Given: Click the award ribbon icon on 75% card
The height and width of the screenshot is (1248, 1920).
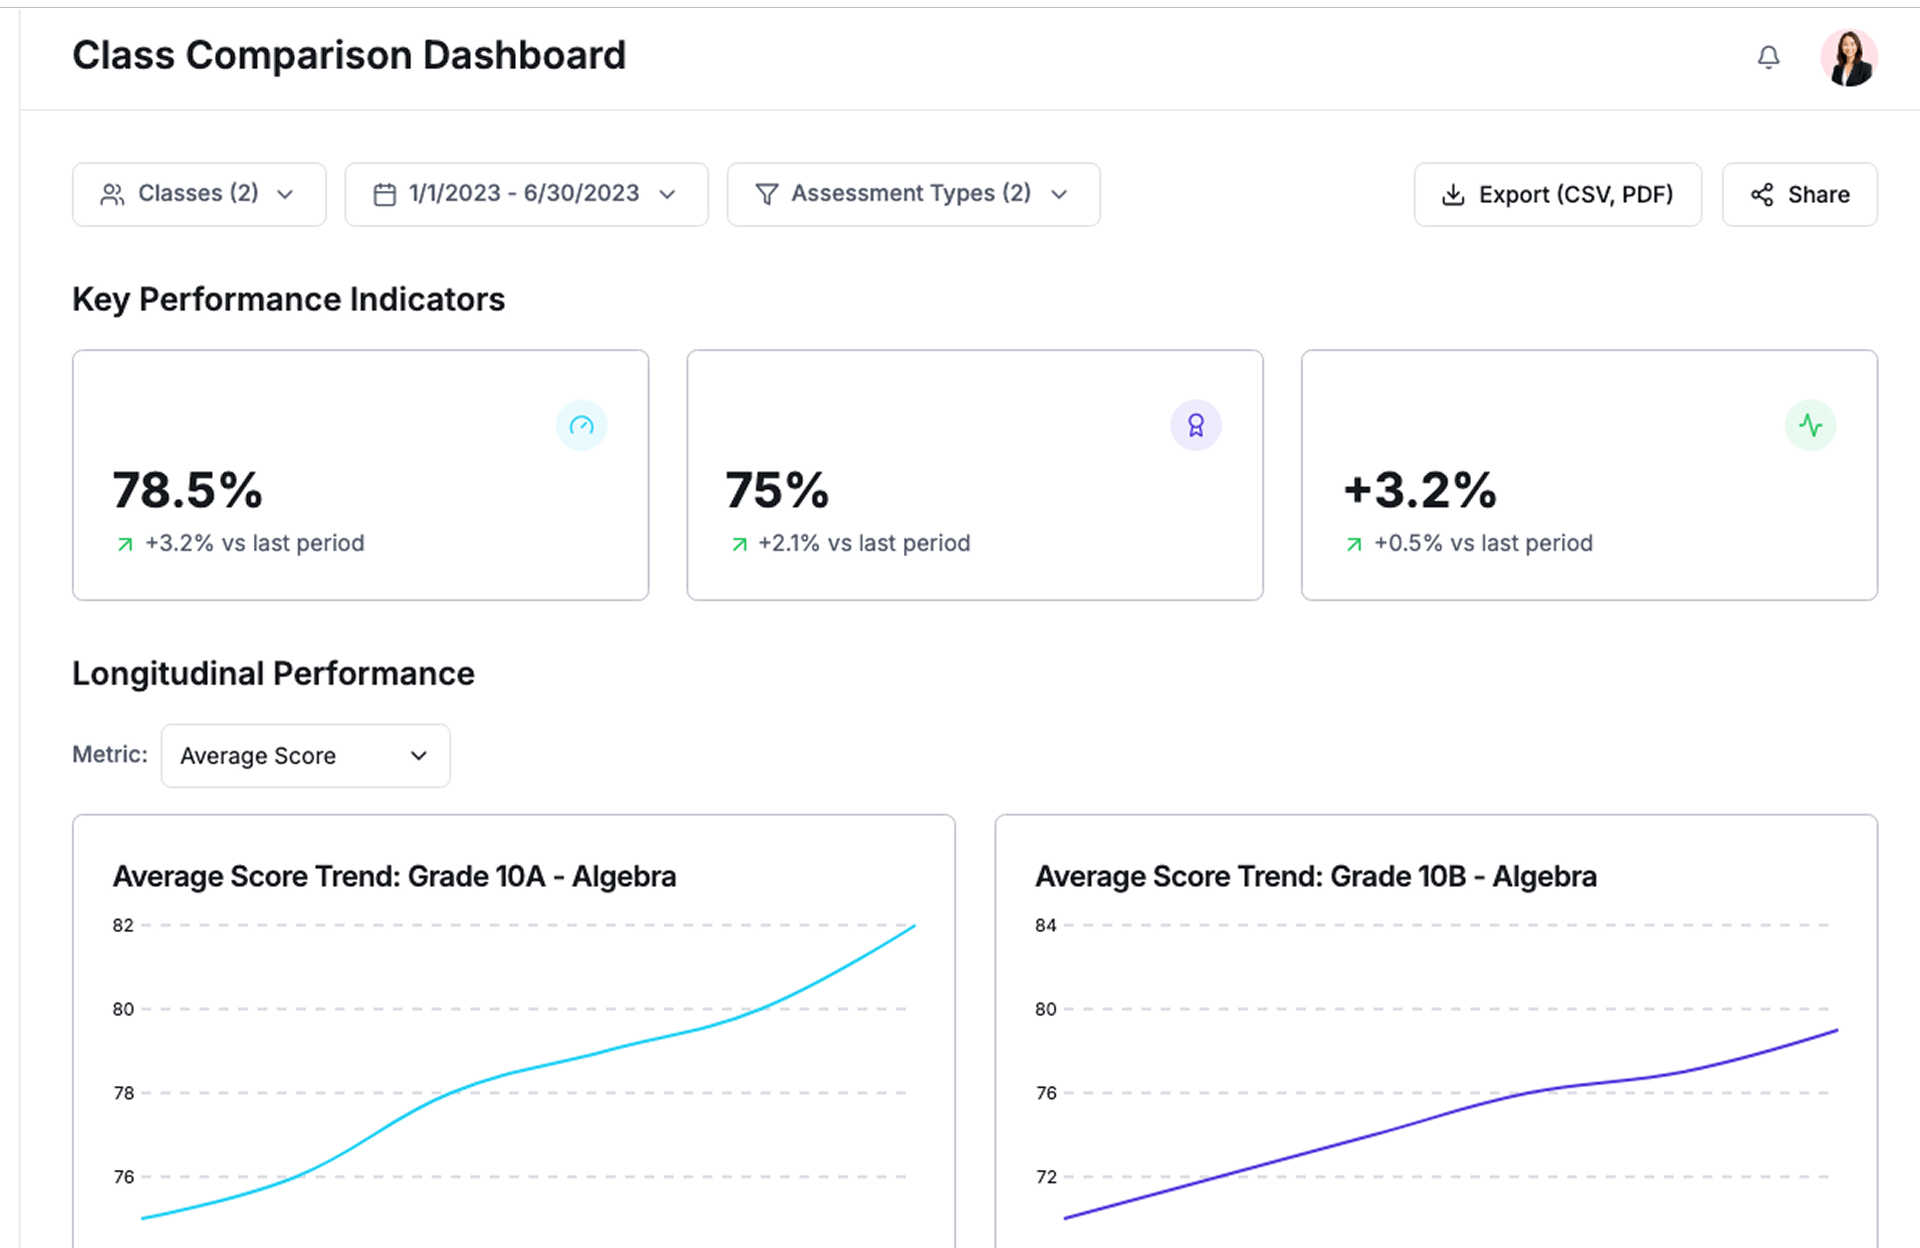Looking at the screenshot, I should [1196, 426].
